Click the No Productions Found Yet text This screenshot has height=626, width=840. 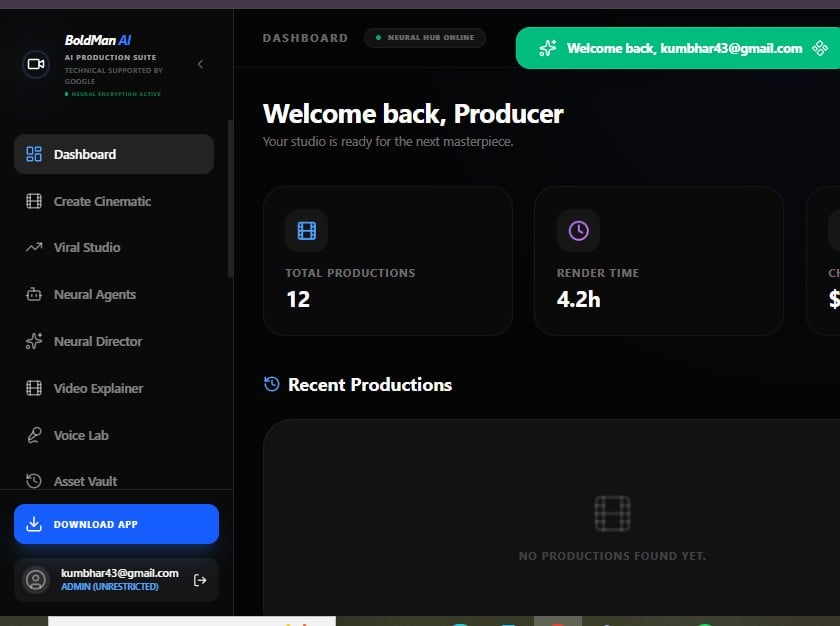point(612,556)
